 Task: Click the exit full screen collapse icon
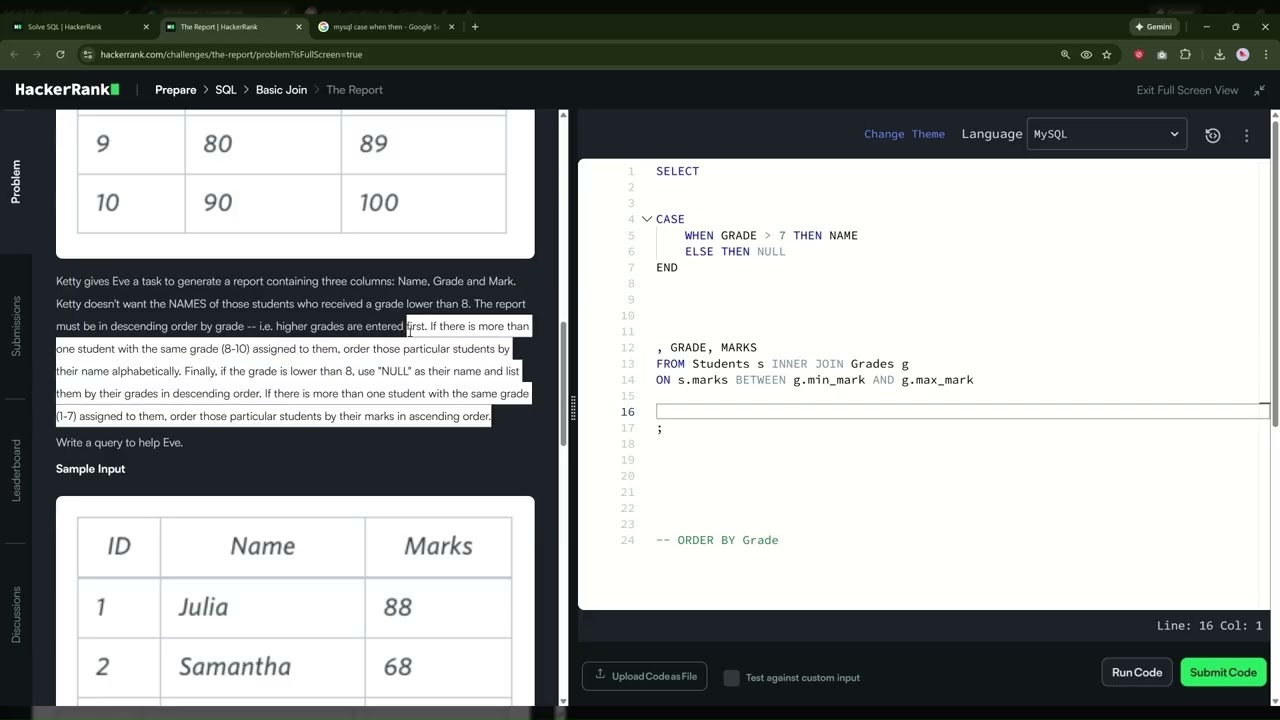click(x=1259, y=90)
